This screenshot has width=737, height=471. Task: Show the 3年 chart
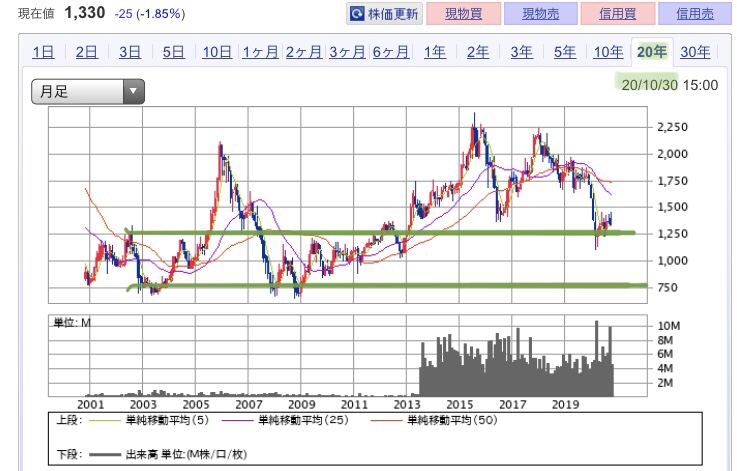pos(522,52)
